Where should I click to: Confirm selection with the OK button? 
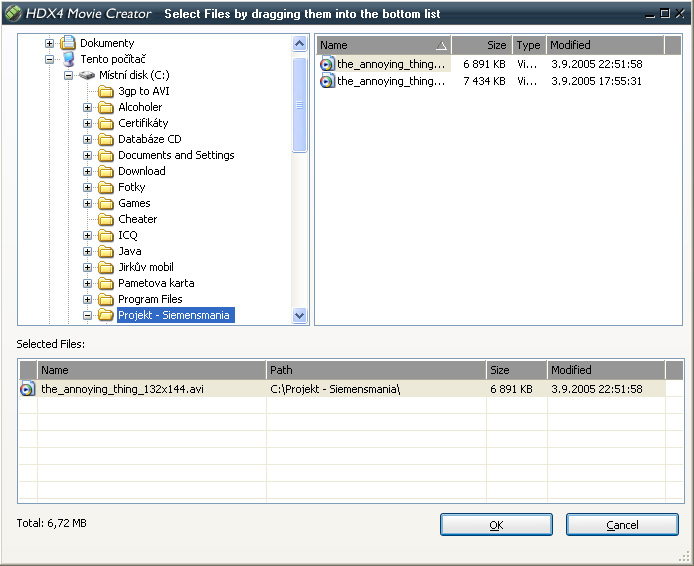[x=496, y=525]
